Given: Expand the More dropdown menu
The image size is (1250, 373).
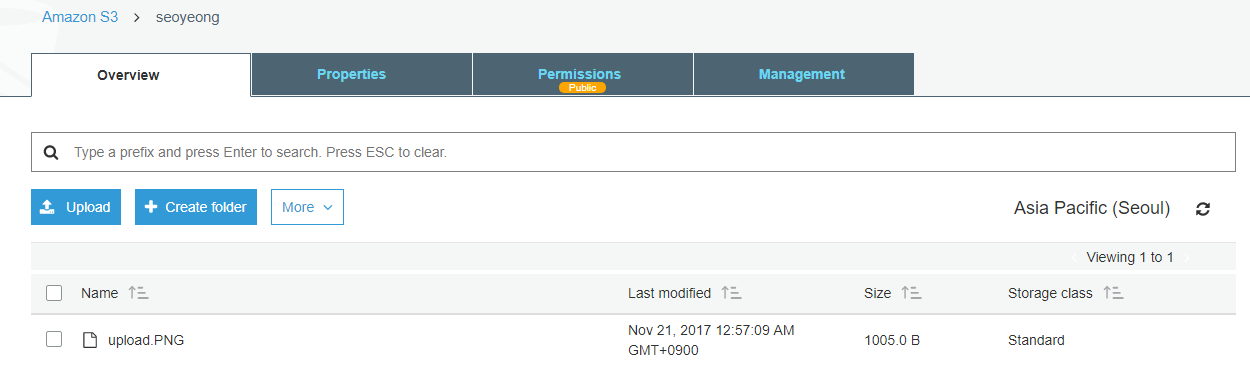Looking at the screenshot, I should click(307, 207).
